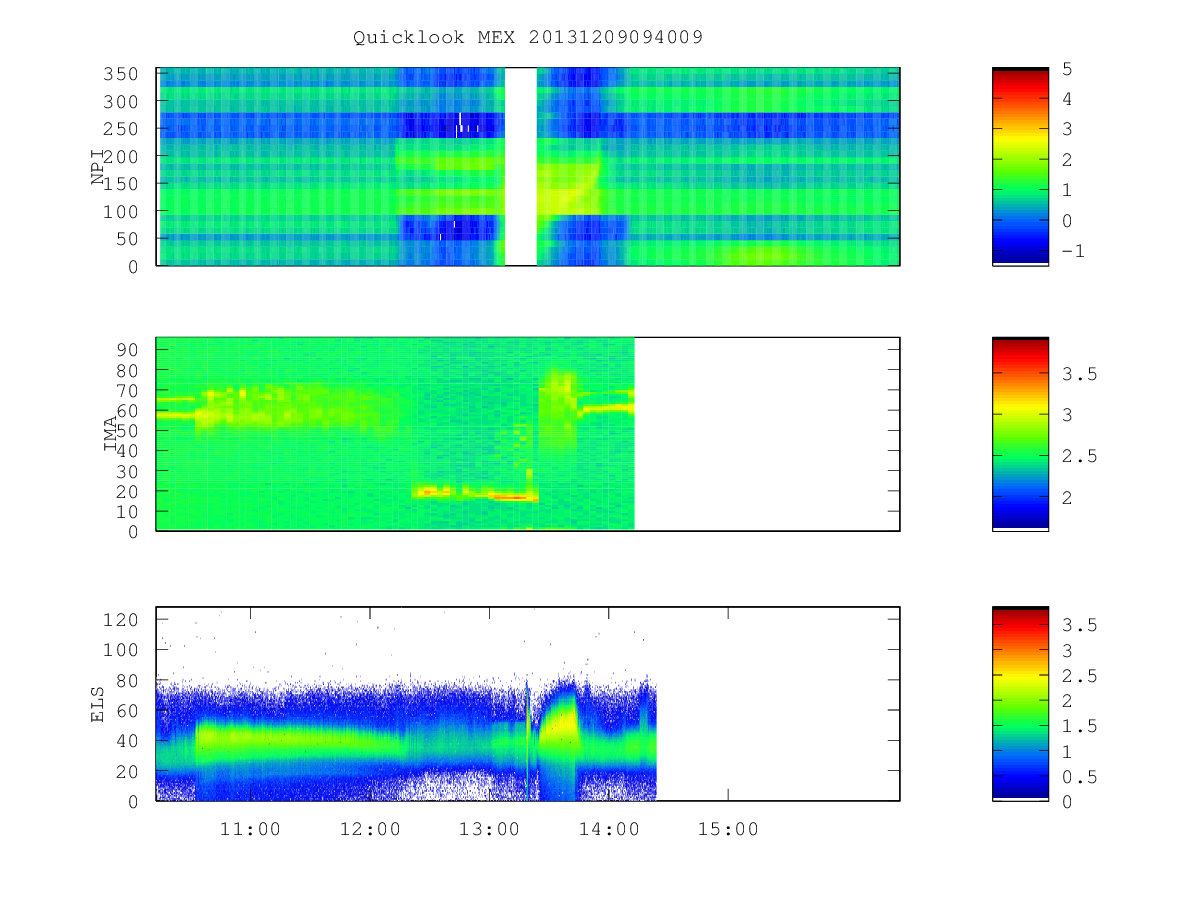Click the ELS color scale bar
1200x900 pixels.
coord(1020,704)
